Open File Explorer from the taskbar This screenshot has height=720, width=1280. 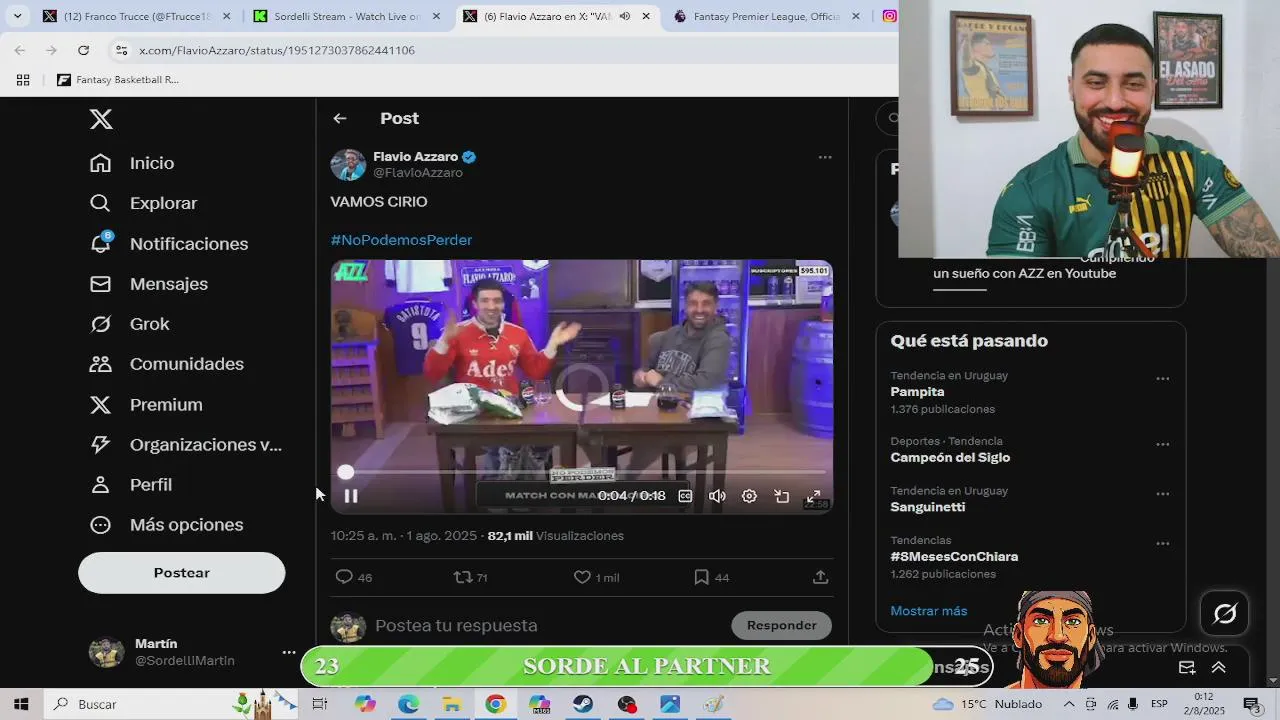coord(452,704)
